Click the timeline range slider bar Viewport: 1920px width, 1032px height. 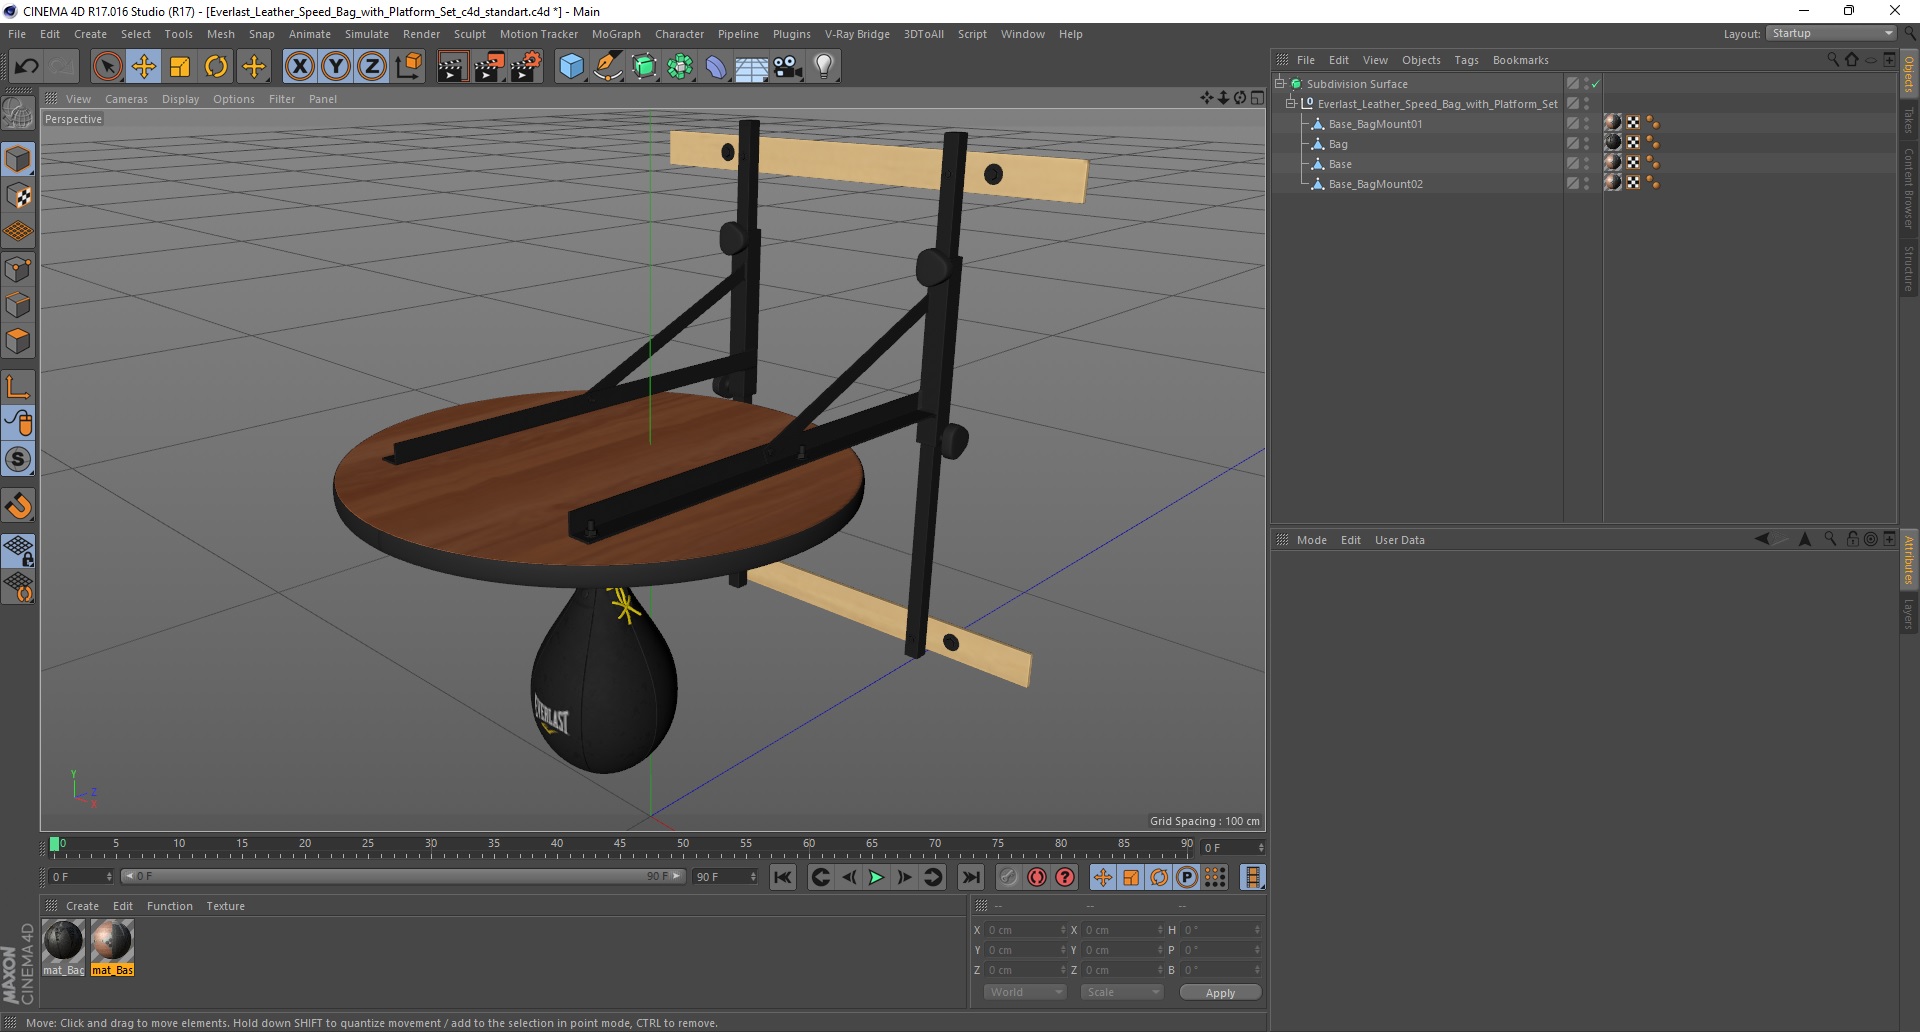click(403, 876)
